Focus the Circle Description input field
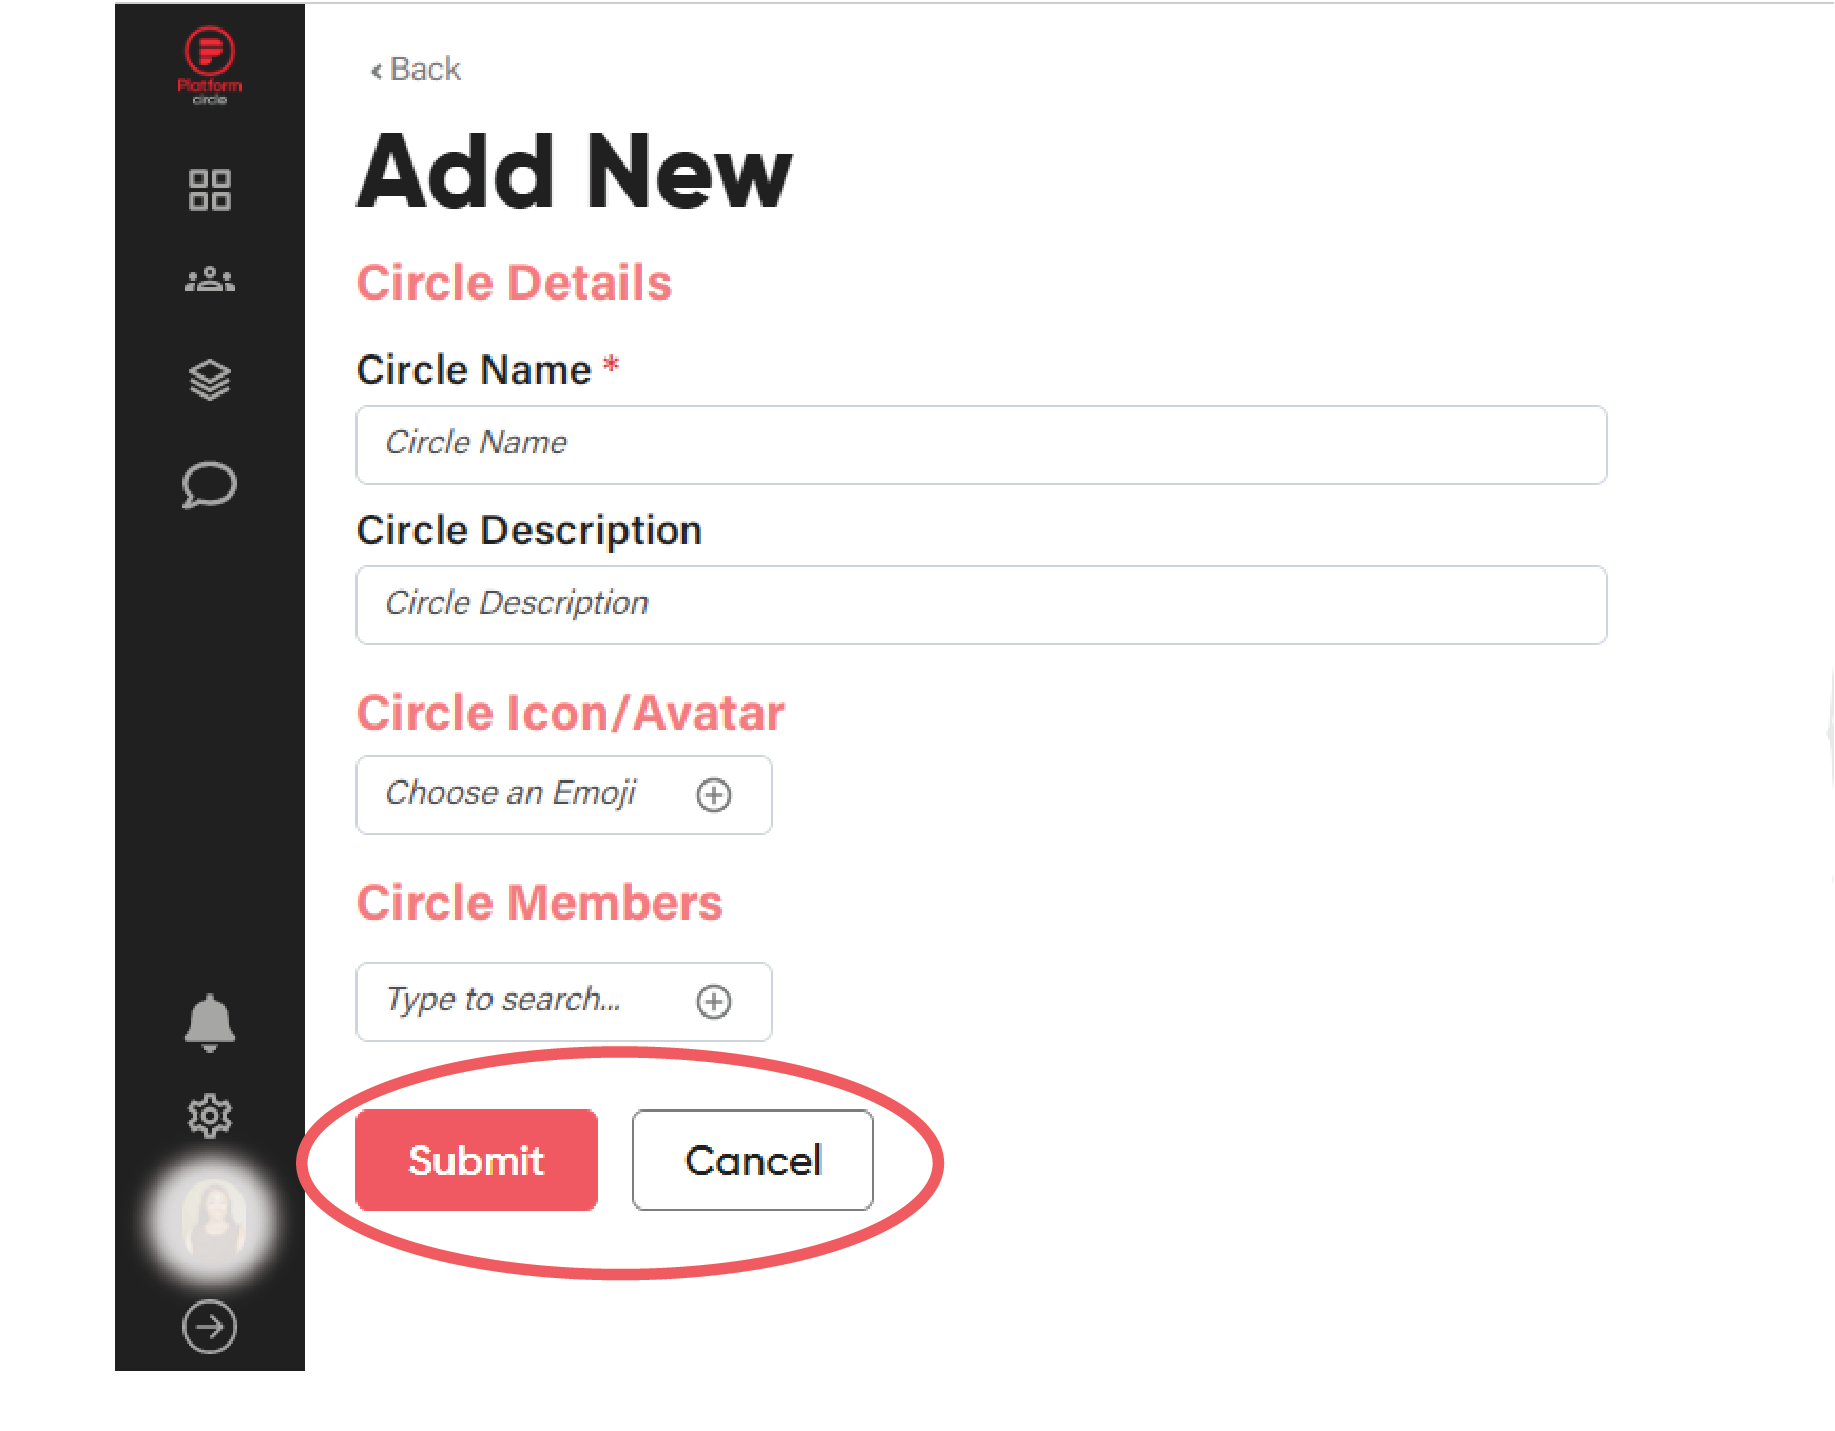The image size is (1835, 1431). tap(981, 605)
